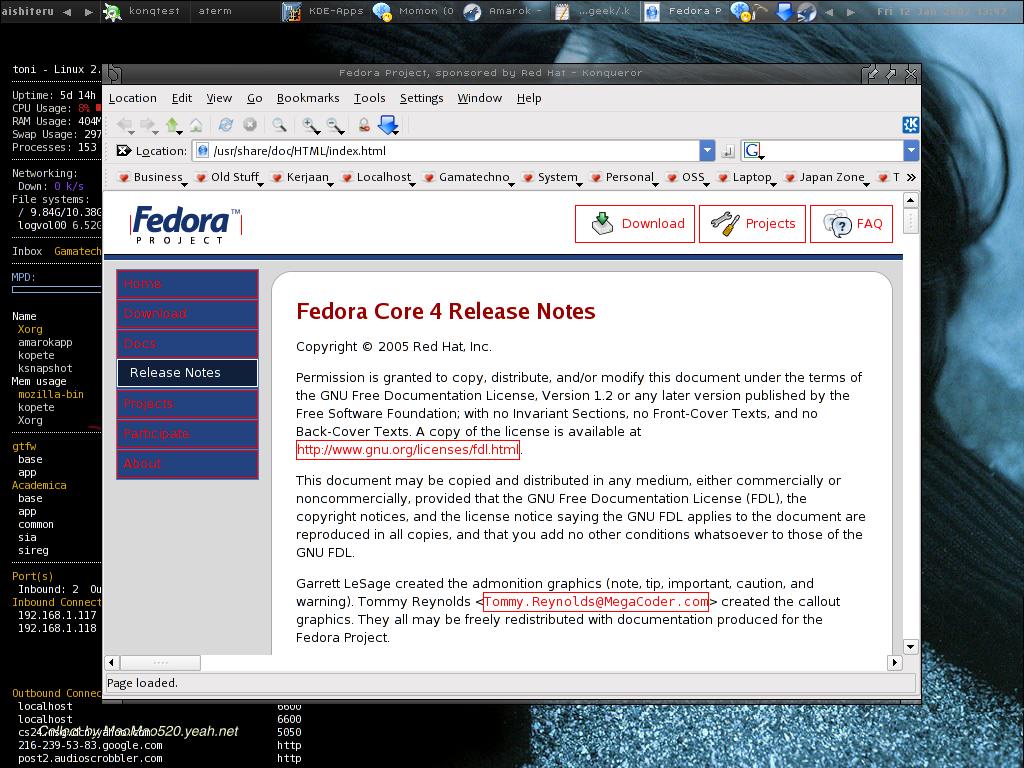Open Docs in the Fedora sidebar

[x=187, y=344]
